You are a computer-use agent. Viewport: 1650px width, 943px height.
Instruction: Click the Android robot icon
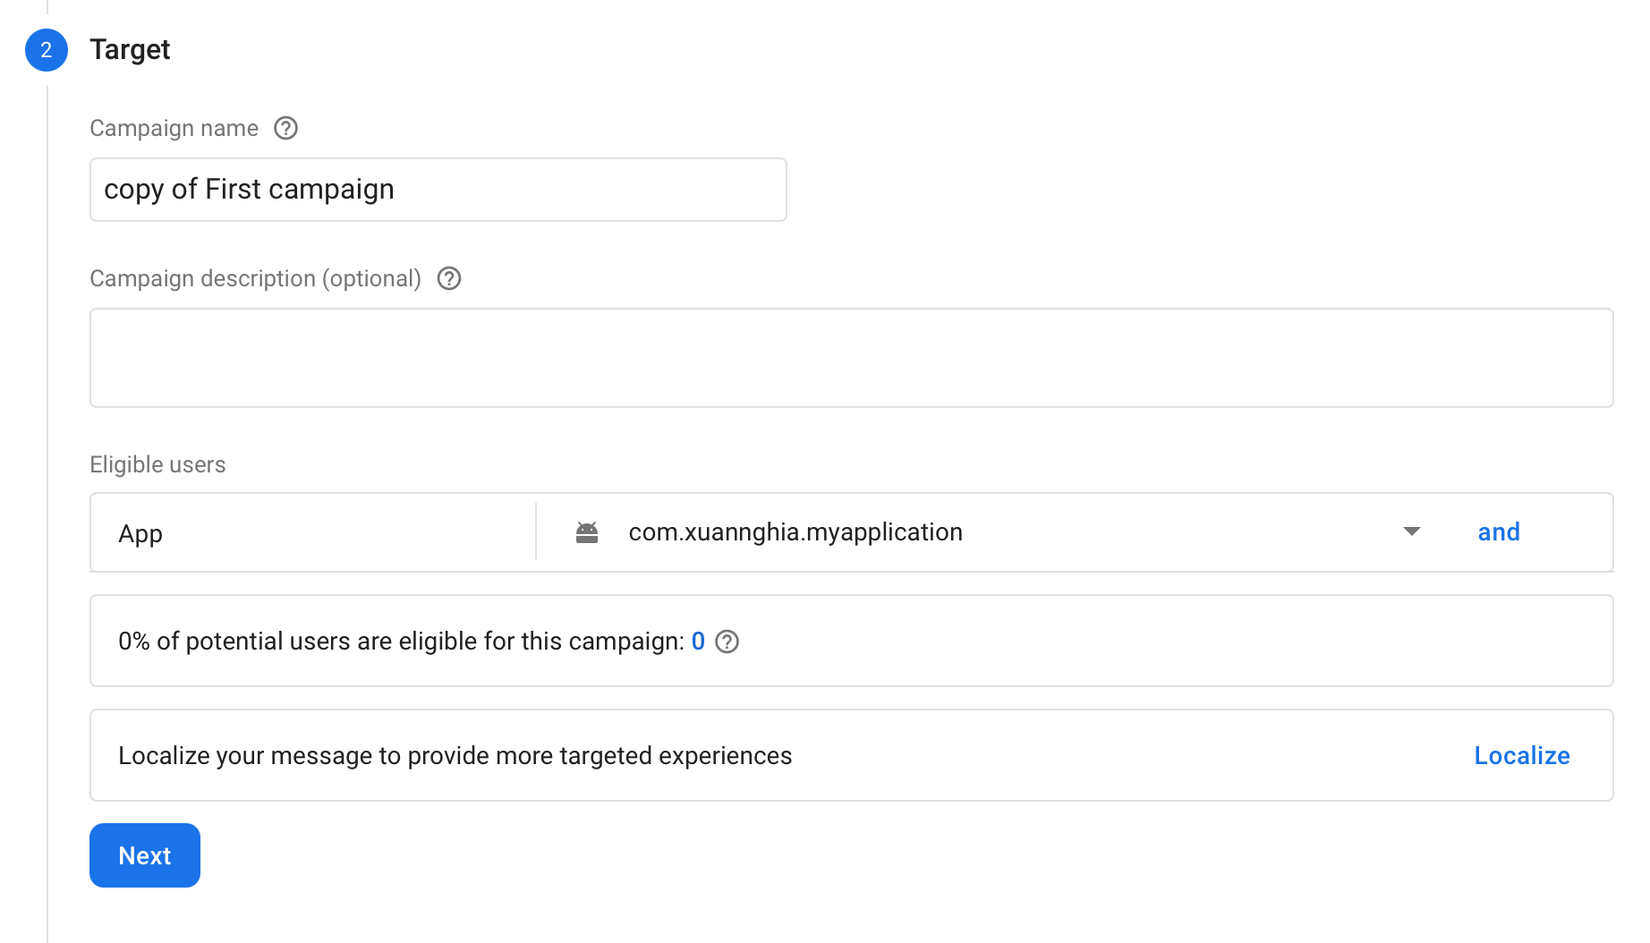coord(587,533)
